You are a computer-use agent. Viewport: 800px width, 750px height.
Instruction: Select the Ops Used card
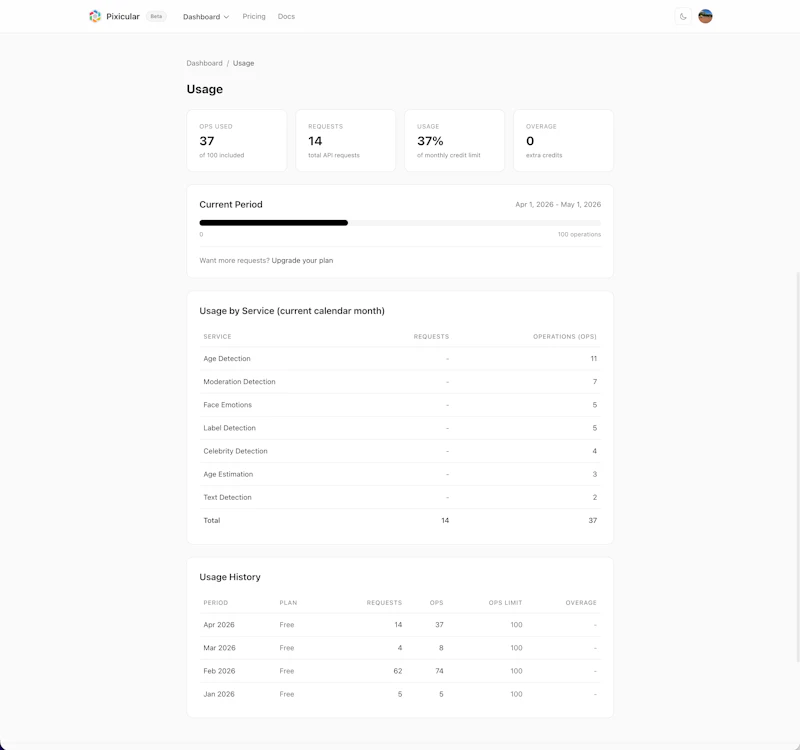pos(237,140)
